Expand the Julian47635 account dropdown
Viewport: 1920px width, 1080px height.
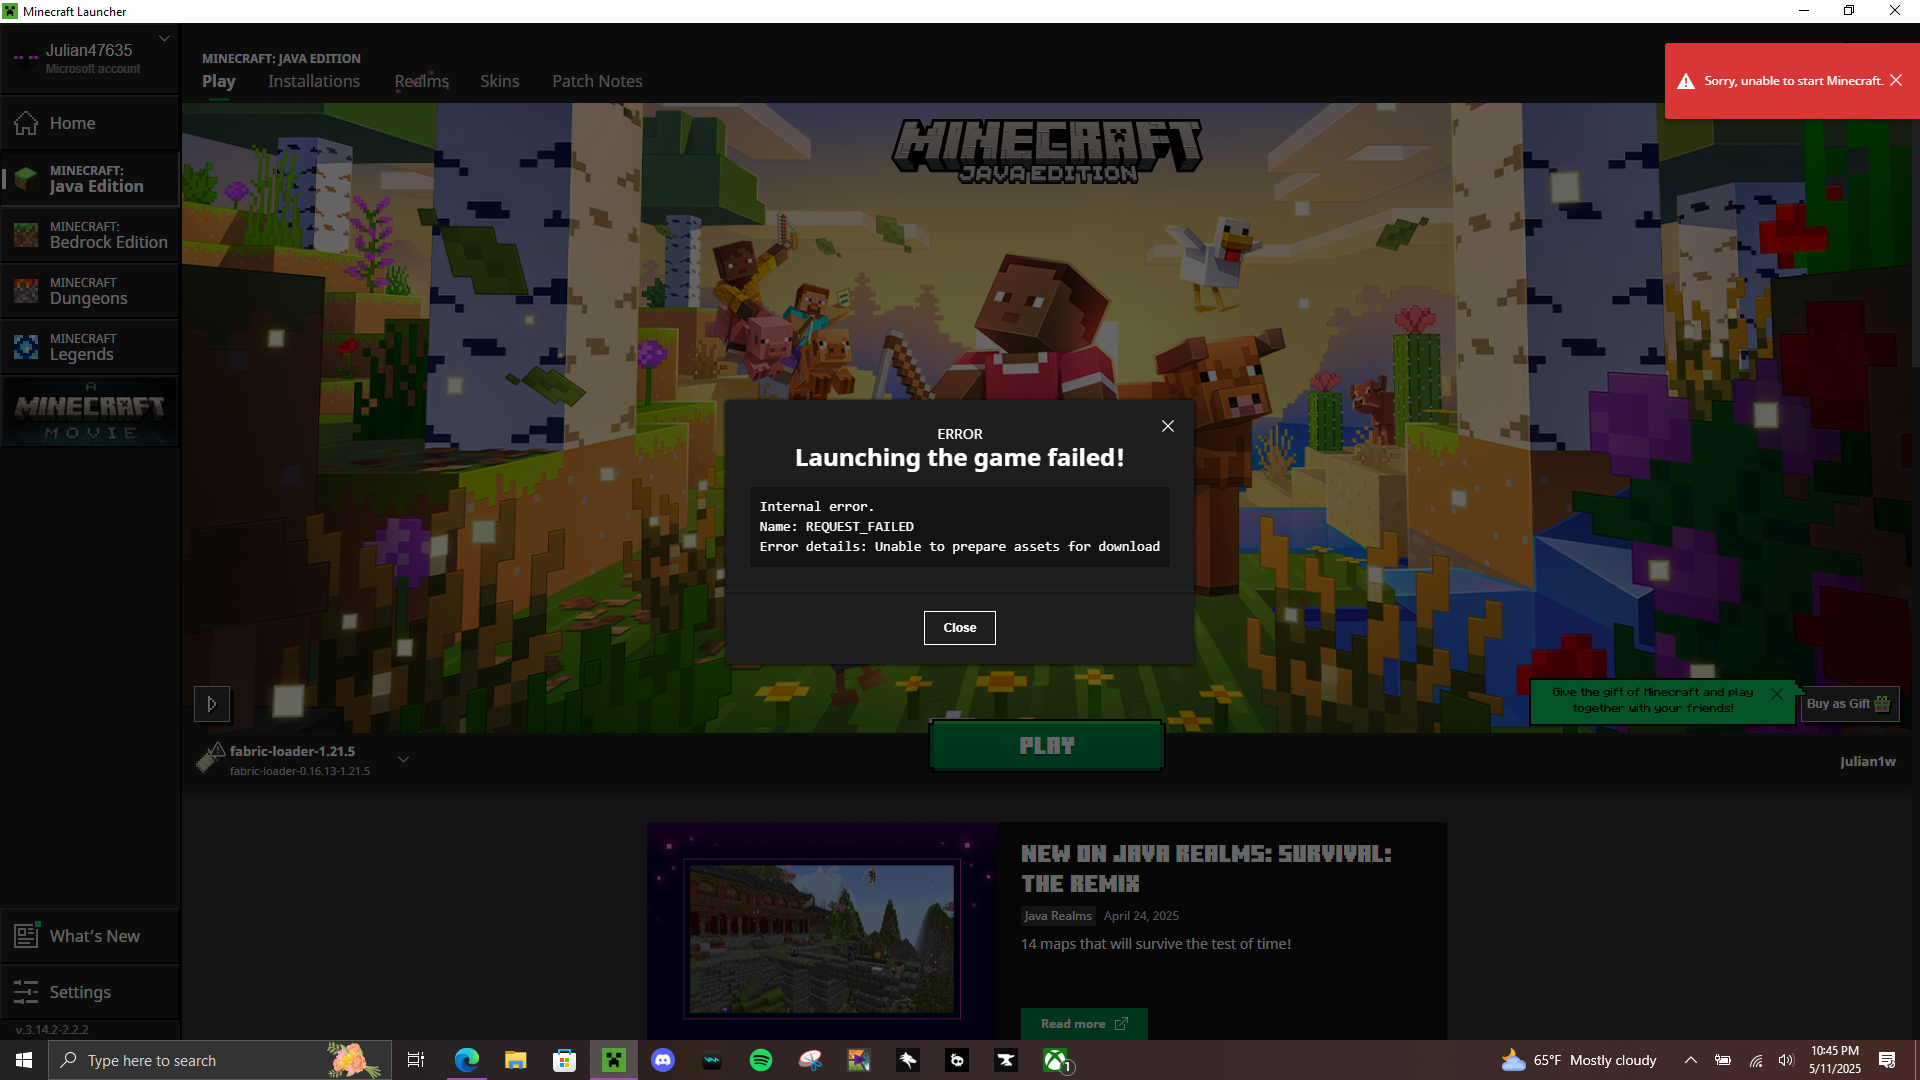164,39
